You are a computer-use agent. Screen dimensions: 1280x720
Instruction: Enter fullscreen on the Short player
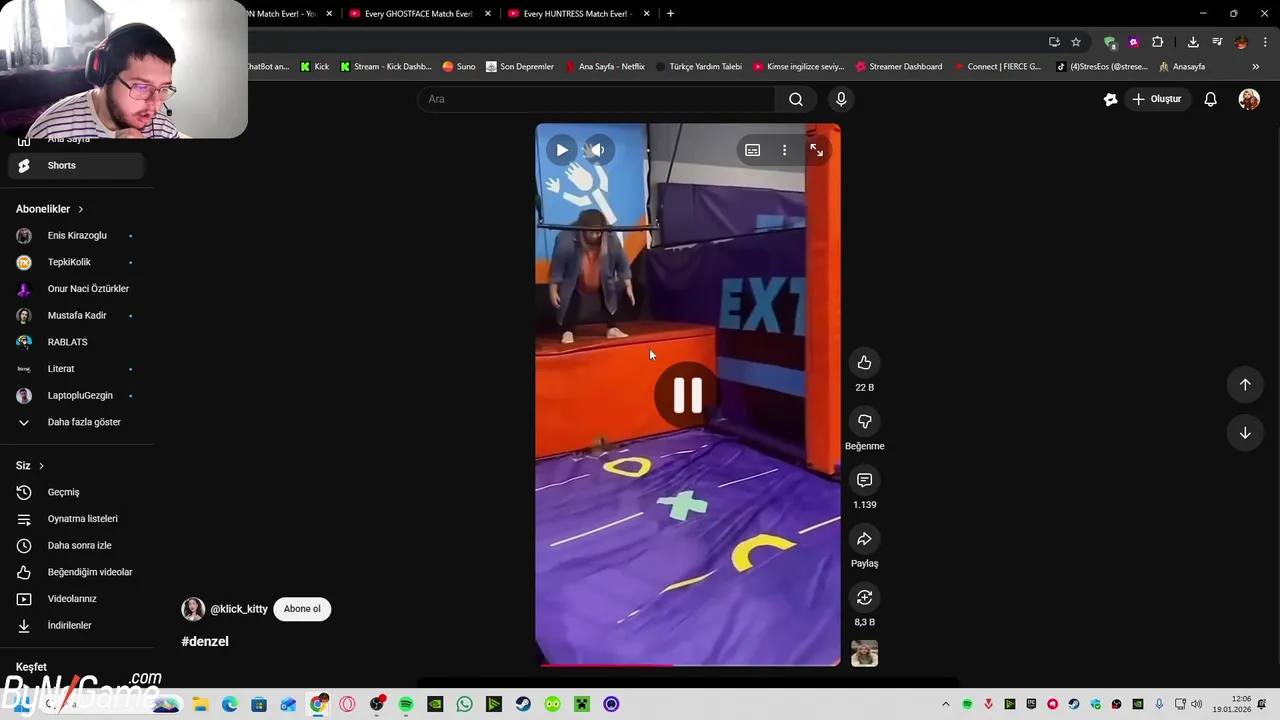(817, 150)
